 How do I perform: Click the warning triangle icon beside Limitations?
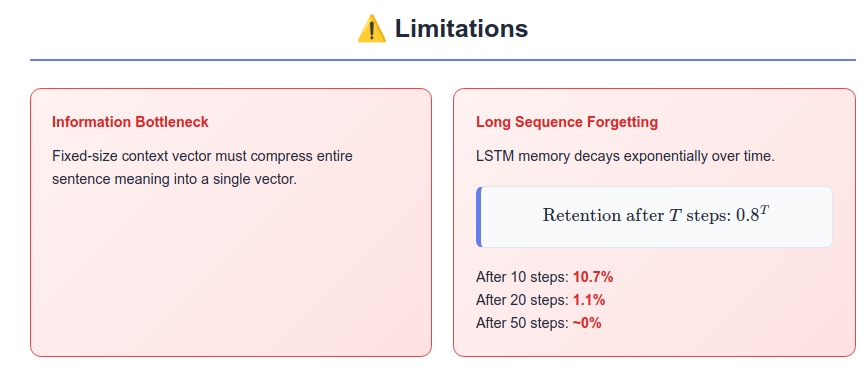coord(372,29)
